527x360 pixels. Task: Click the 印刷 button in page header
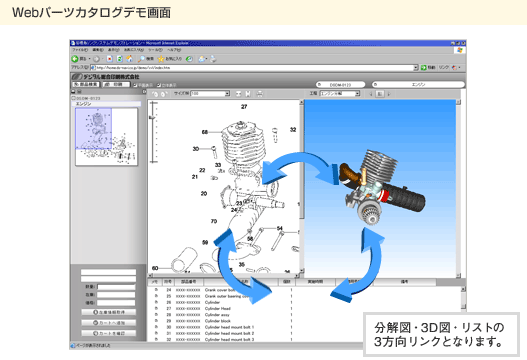[116, 85]
